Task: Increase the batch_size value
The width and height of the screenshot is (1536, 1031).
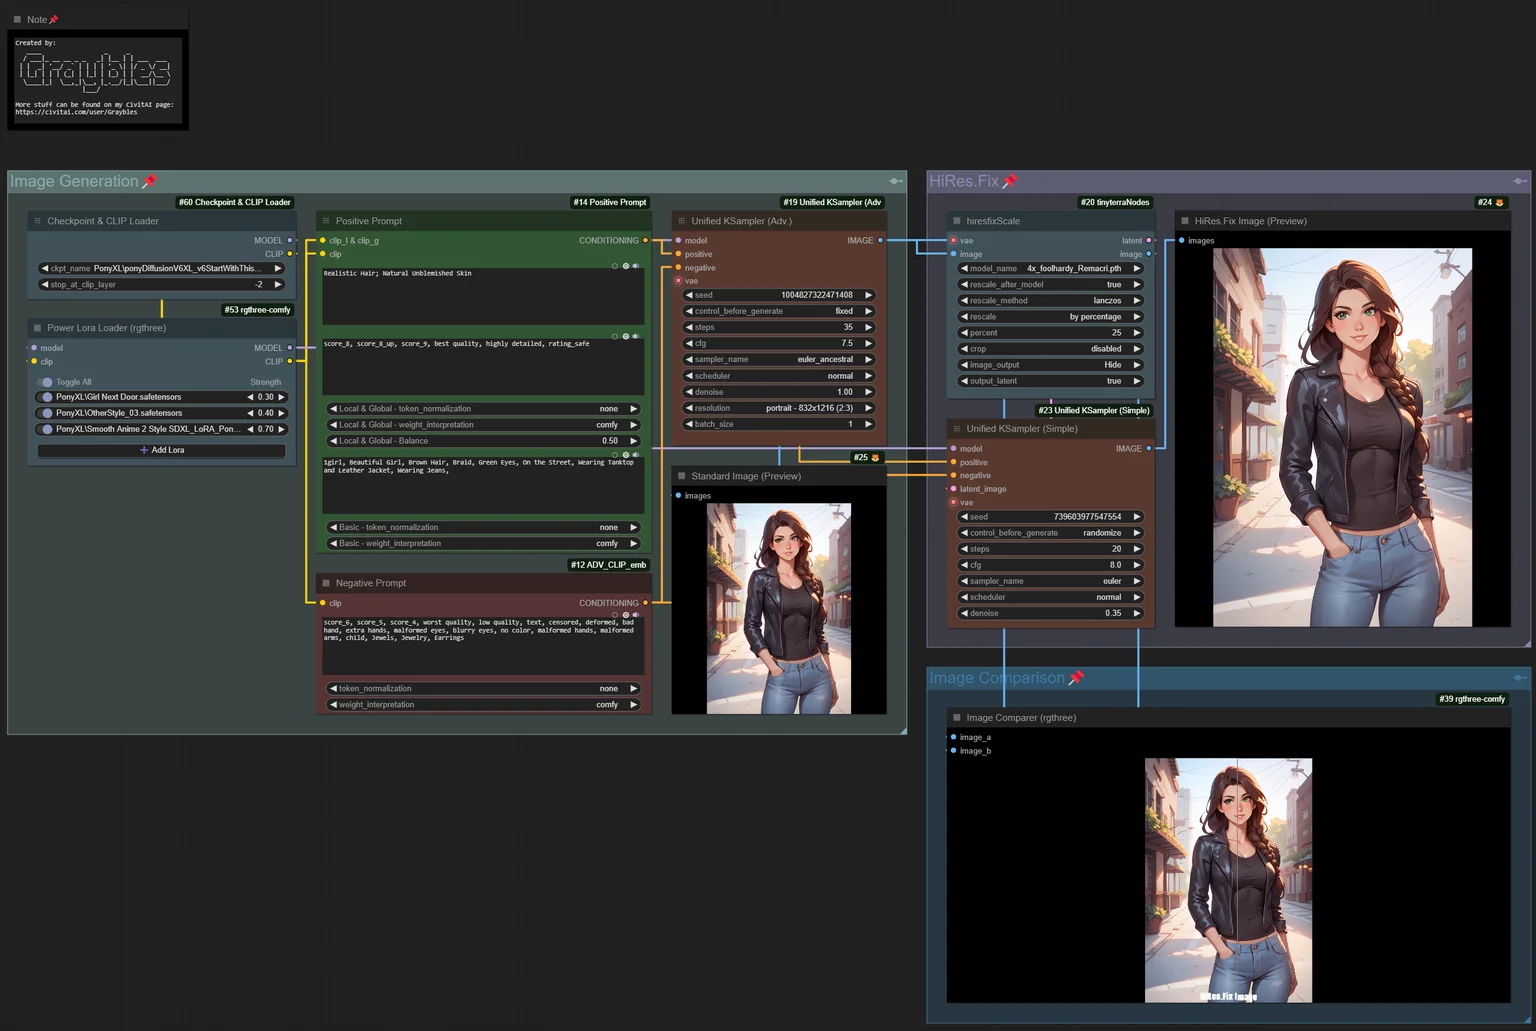Action: 869,424
